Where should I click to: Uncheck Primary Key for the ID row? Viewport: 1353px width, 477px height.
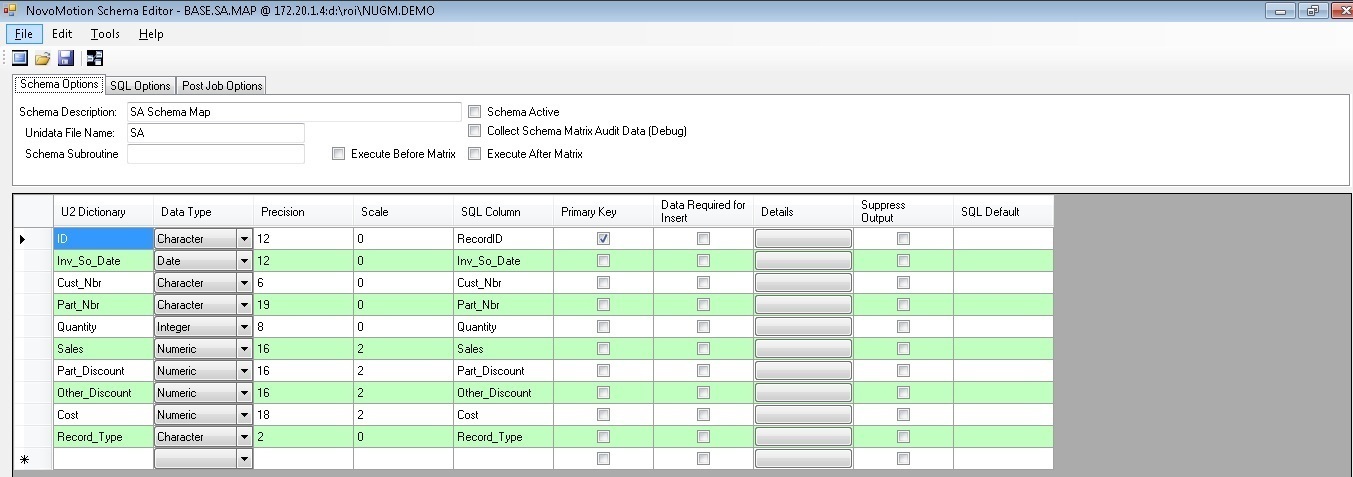click(x=603, y=239)
